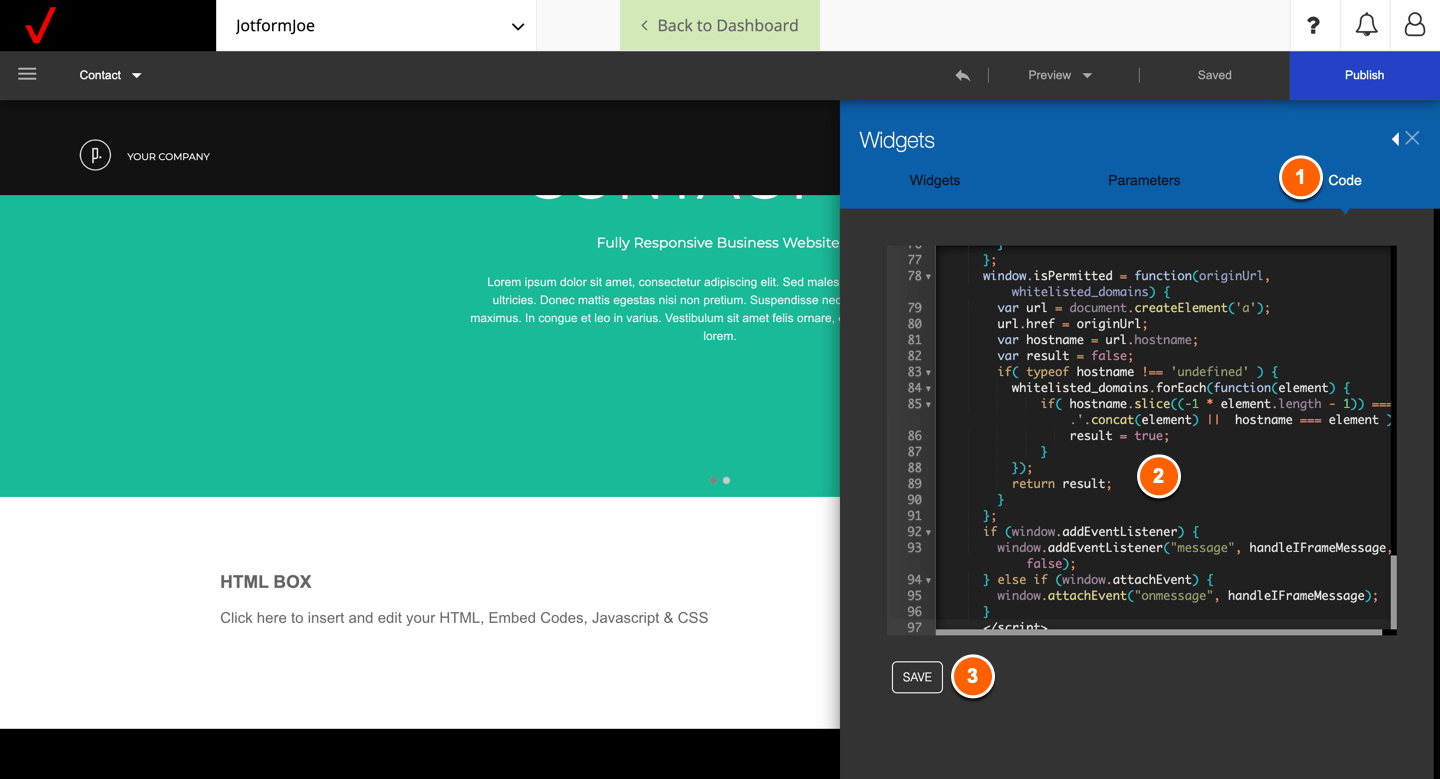Click the help question mark icon
Image resolution: width=1440 pixels, height=779 pixels.
1313,26
